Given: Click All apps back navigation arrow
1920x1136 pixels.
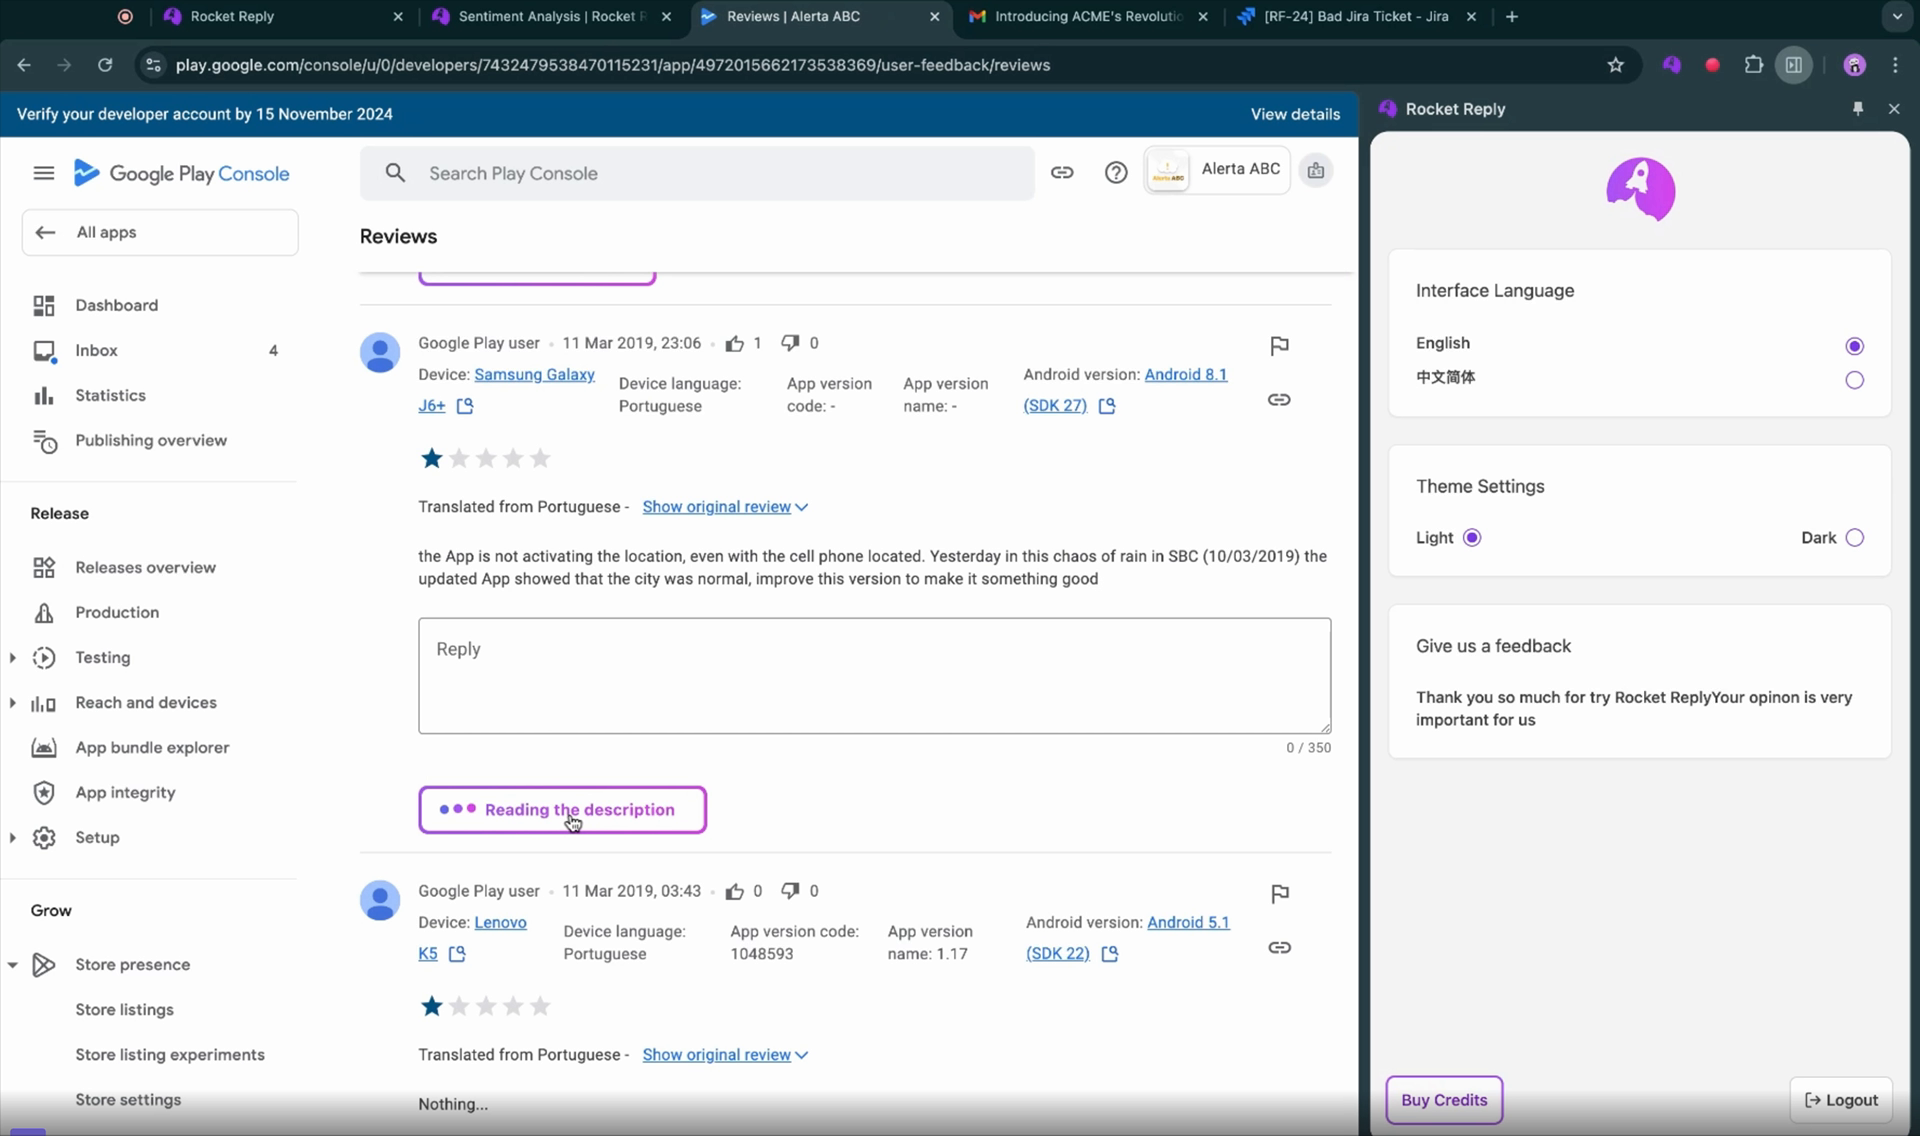Looking at the screenshot, I should click(43, 233).
